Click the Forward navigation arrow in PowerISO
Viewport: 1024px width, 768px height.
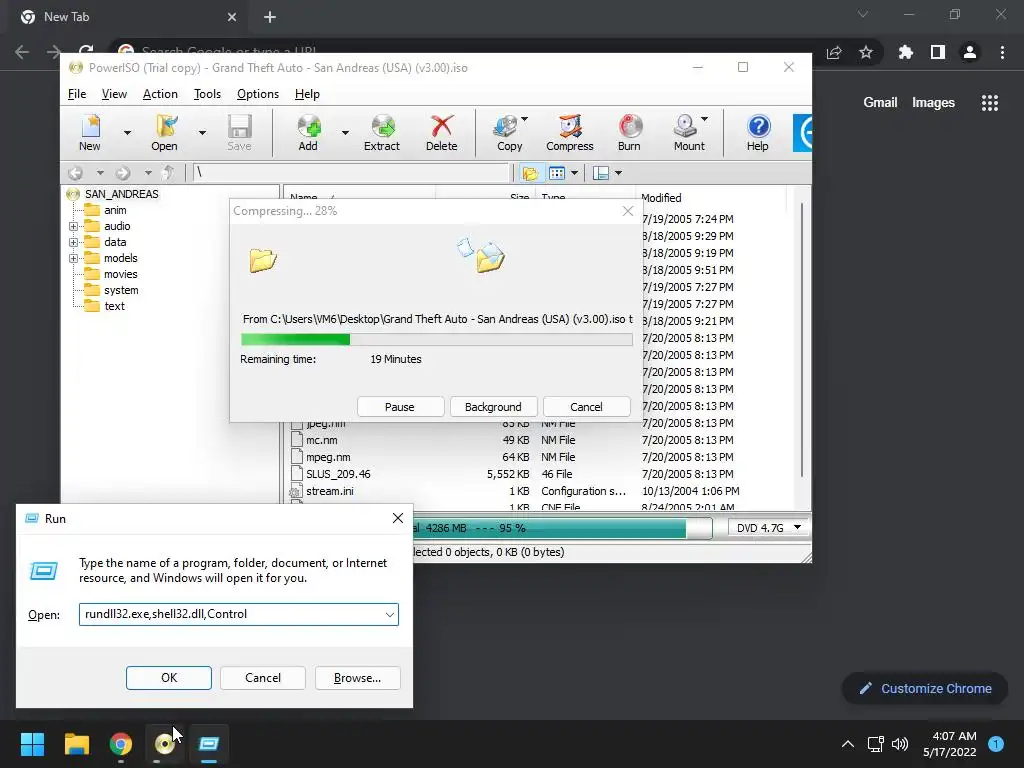[123, 173]
